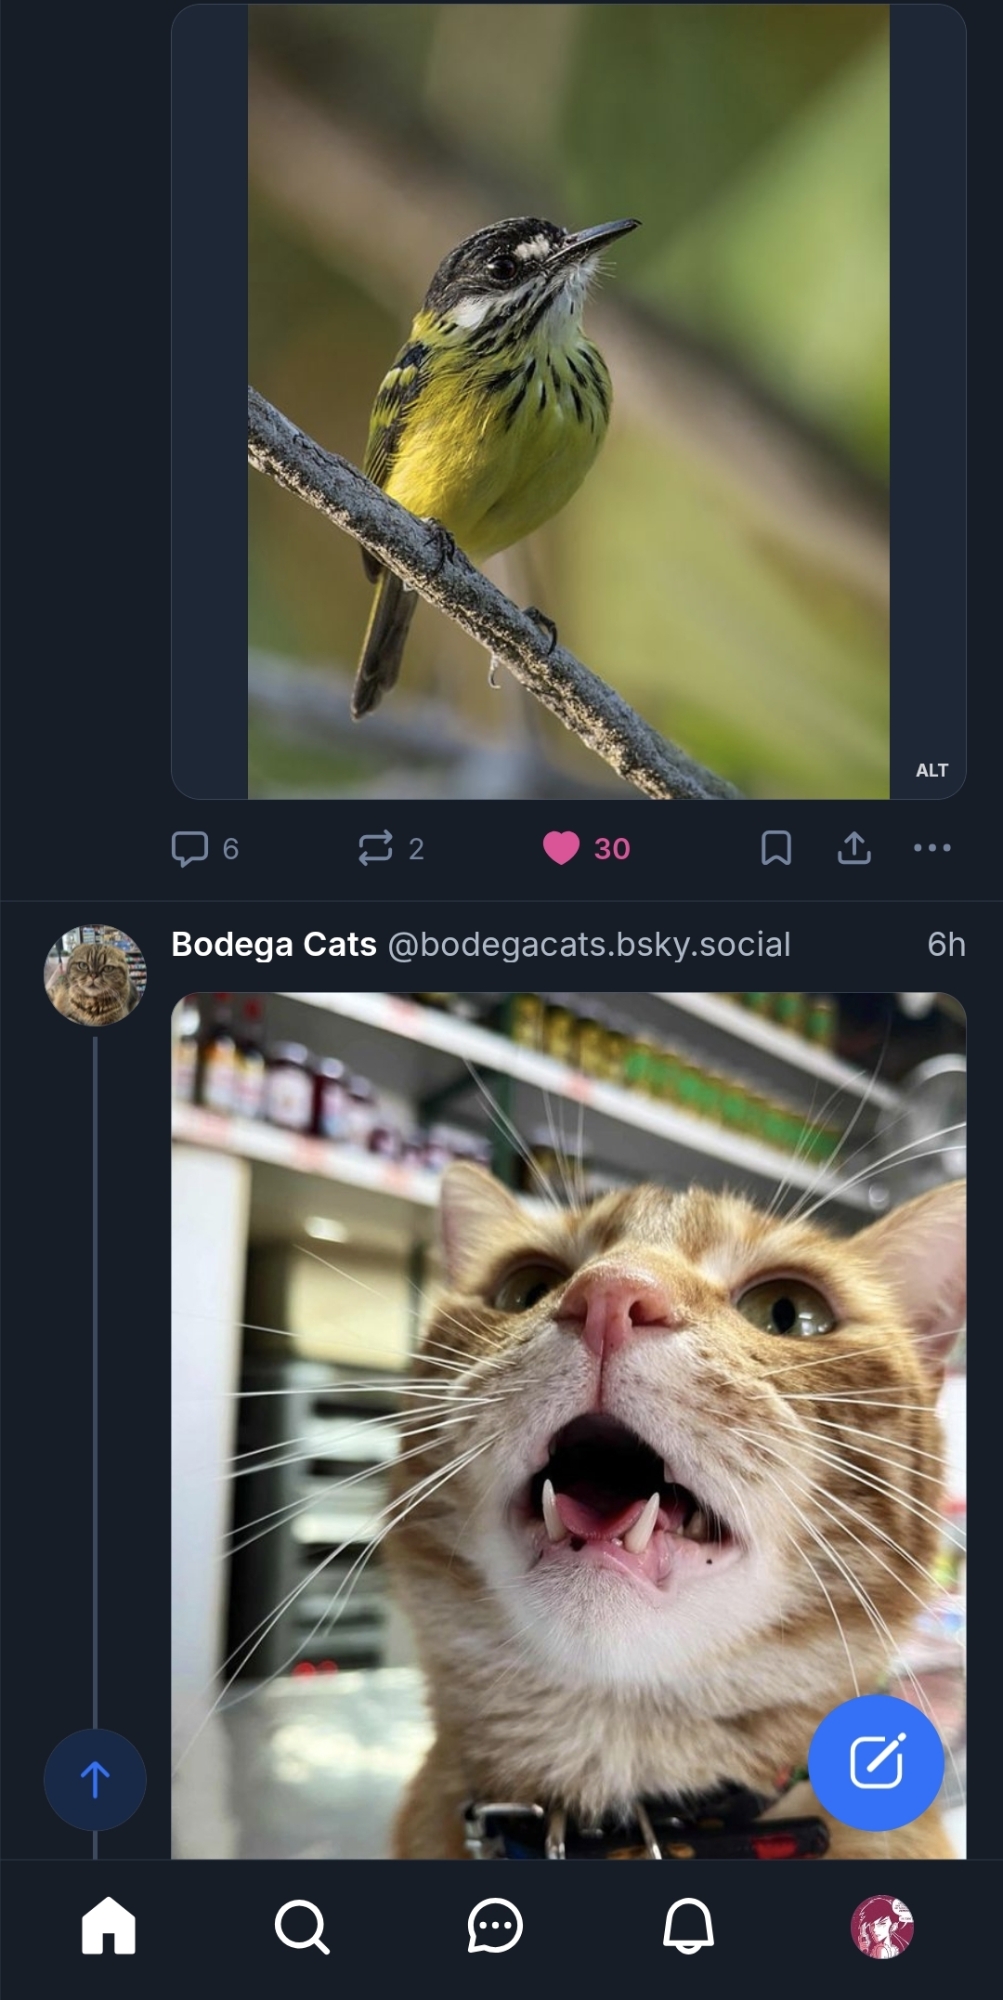1003x2000 pixels.
Task: Open the @bodegacats.bsky.social handle link
Action: 589,944
